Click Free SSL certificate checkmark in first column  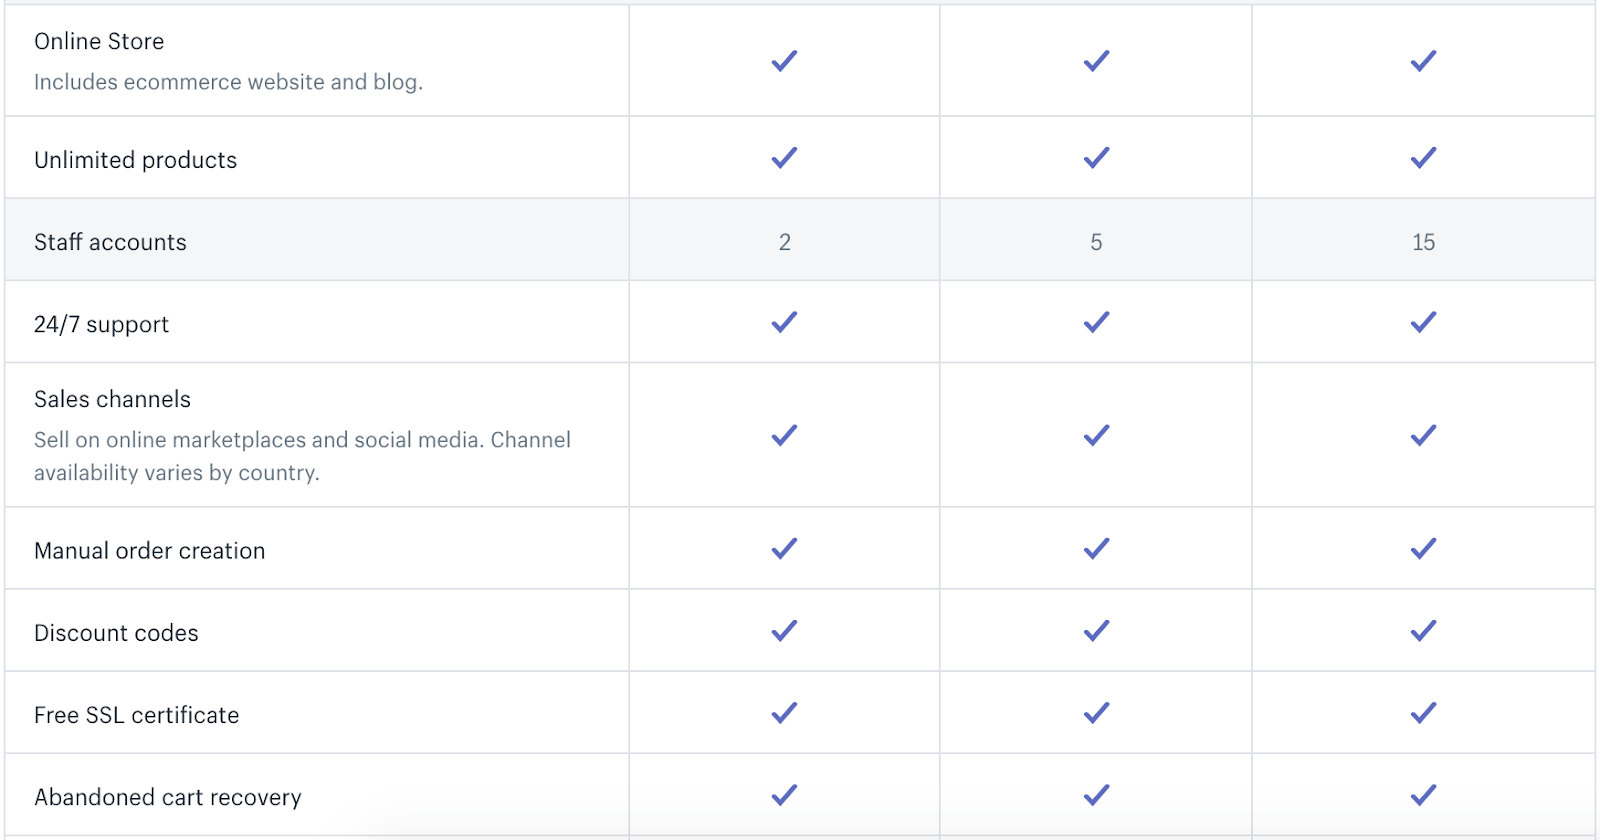[784, 713]
